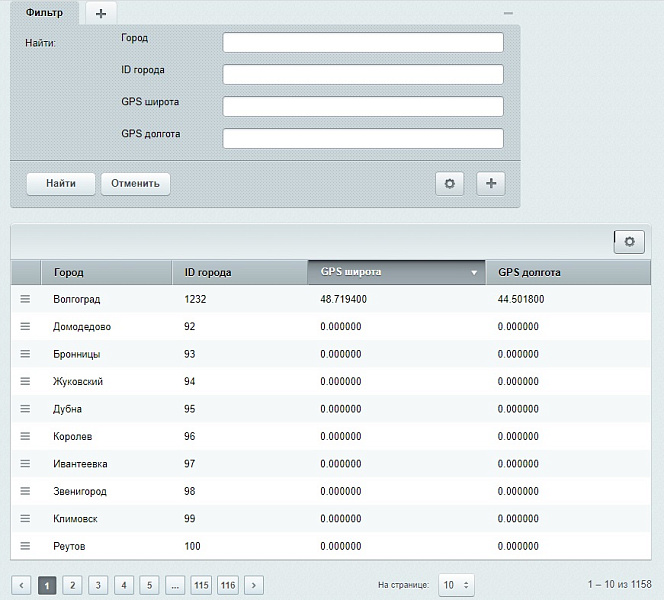
Task: Click the Найти button
Action: click(60, 184)
